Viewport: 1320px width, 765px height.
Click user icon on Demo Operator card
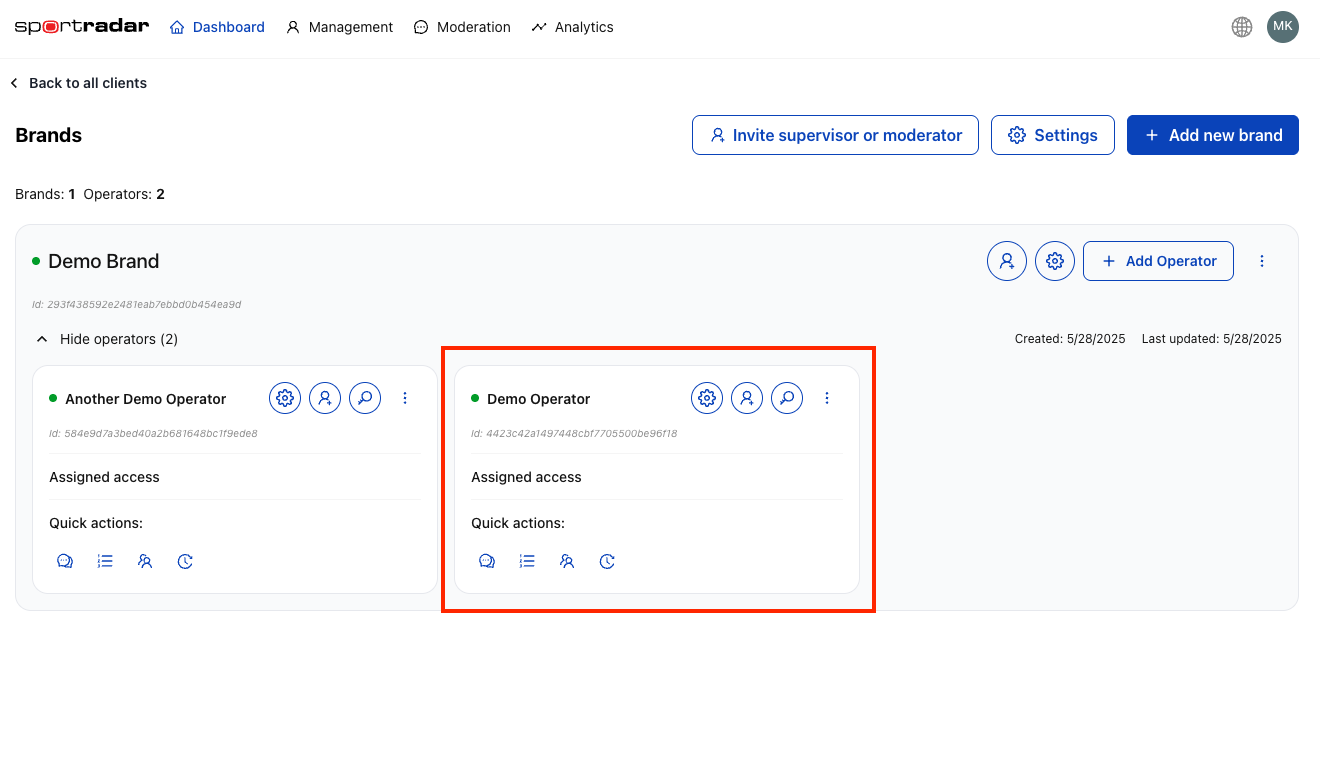pos(747,398)
